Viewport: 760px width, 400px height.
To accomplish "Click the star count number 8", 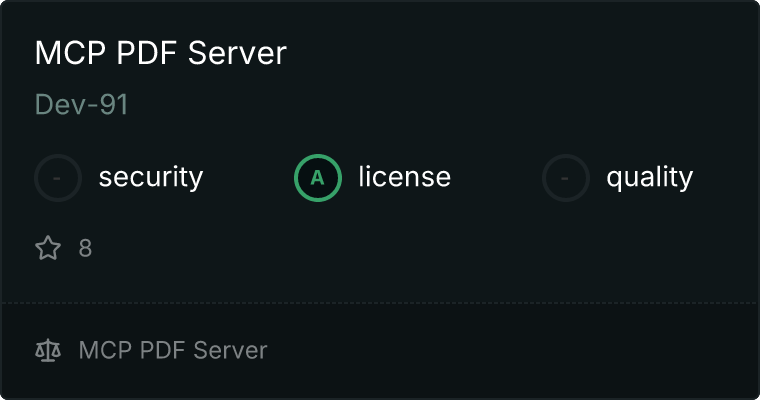I will 85,248.
